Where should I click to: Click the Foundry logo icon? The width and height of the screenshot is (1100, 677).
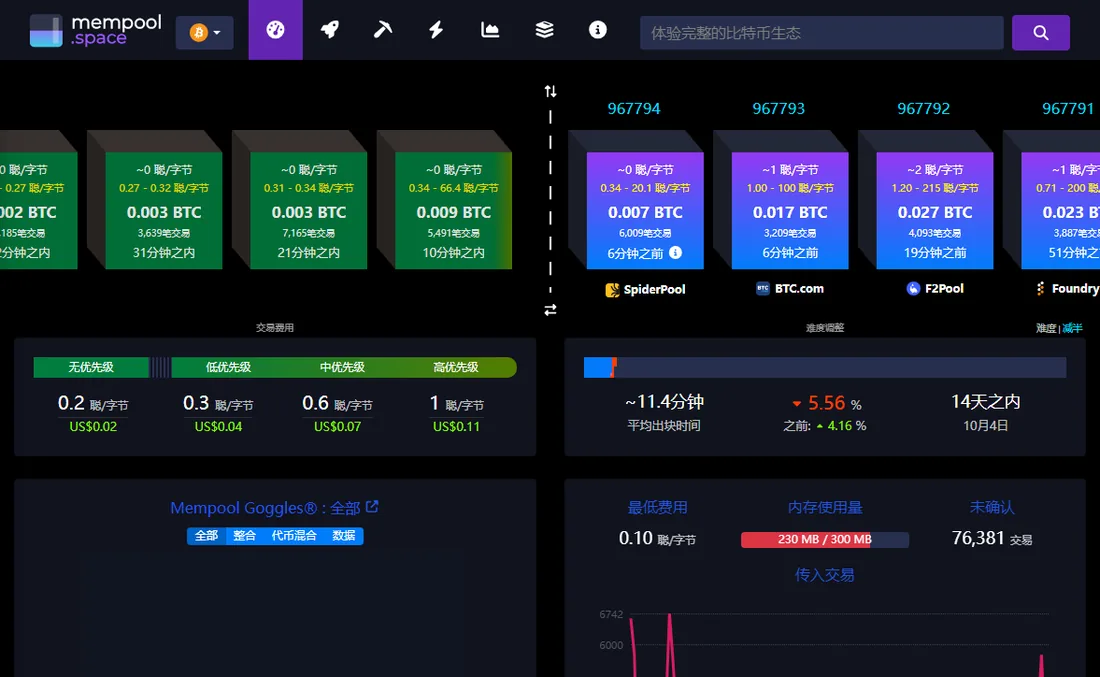(x=1040, y=288)
